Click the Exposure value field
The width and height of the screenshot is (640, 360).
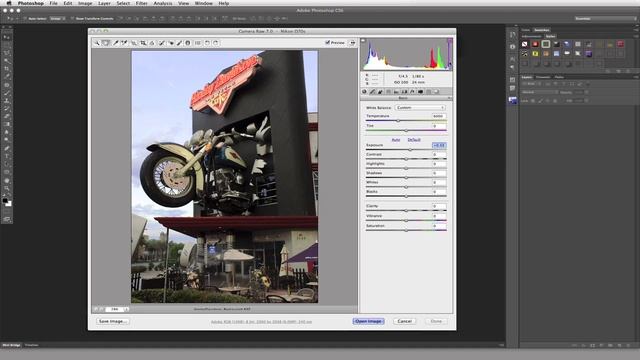[x=439, y=146]
